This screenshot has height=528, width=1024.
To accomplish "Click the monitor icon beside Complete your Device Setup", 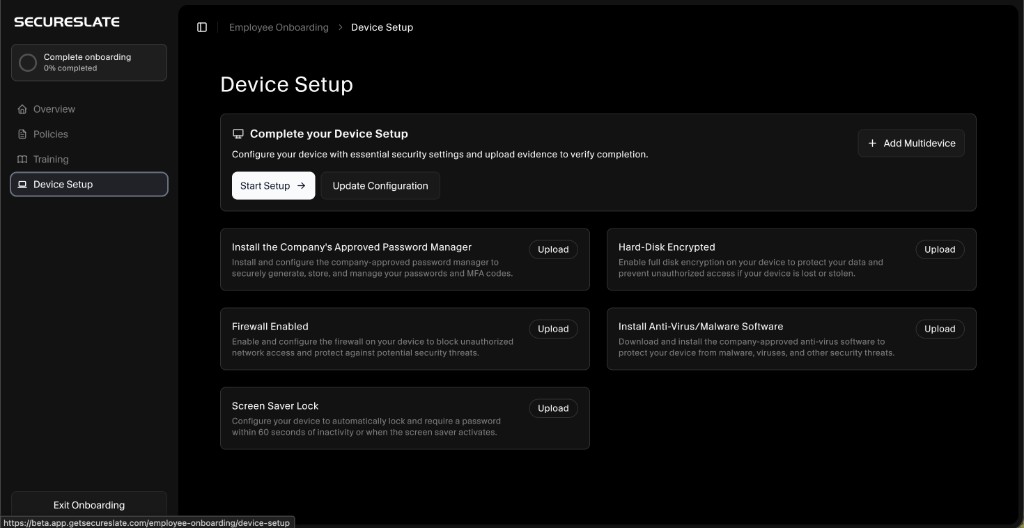I will 238,134.
